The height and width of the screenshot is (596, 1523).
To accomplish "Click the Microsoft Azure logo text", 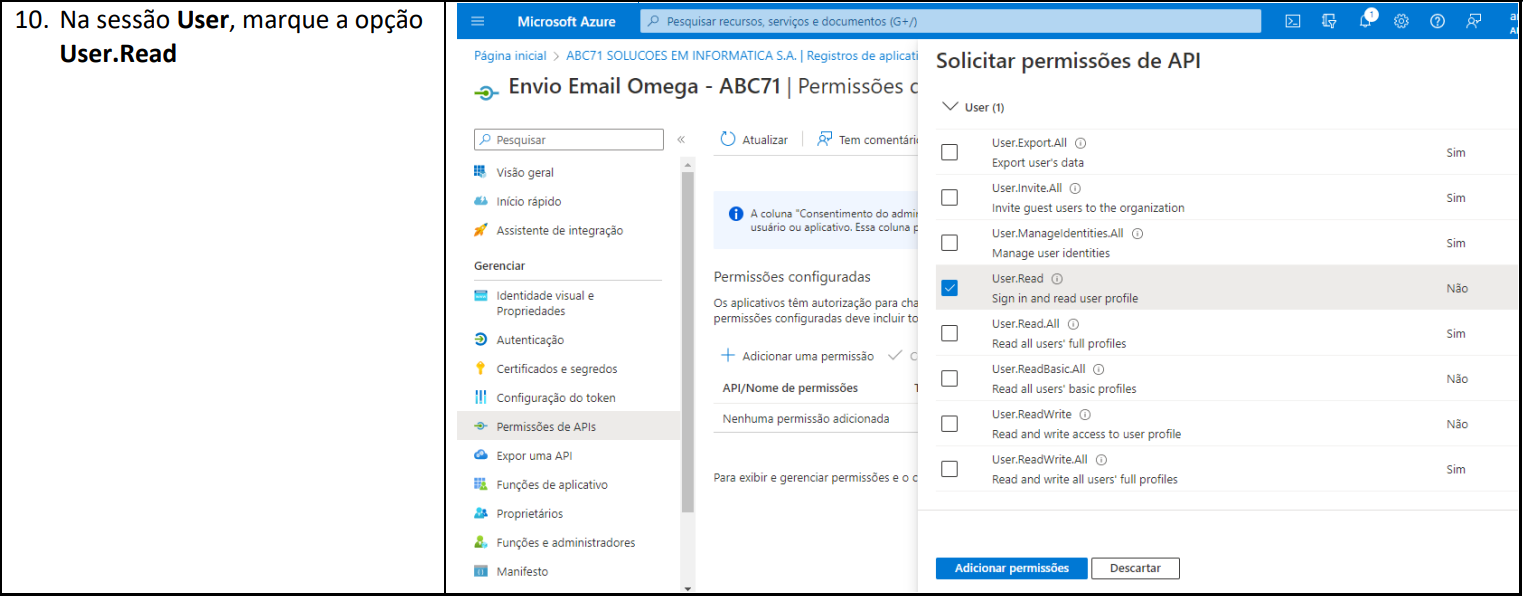I will [566, 21].
